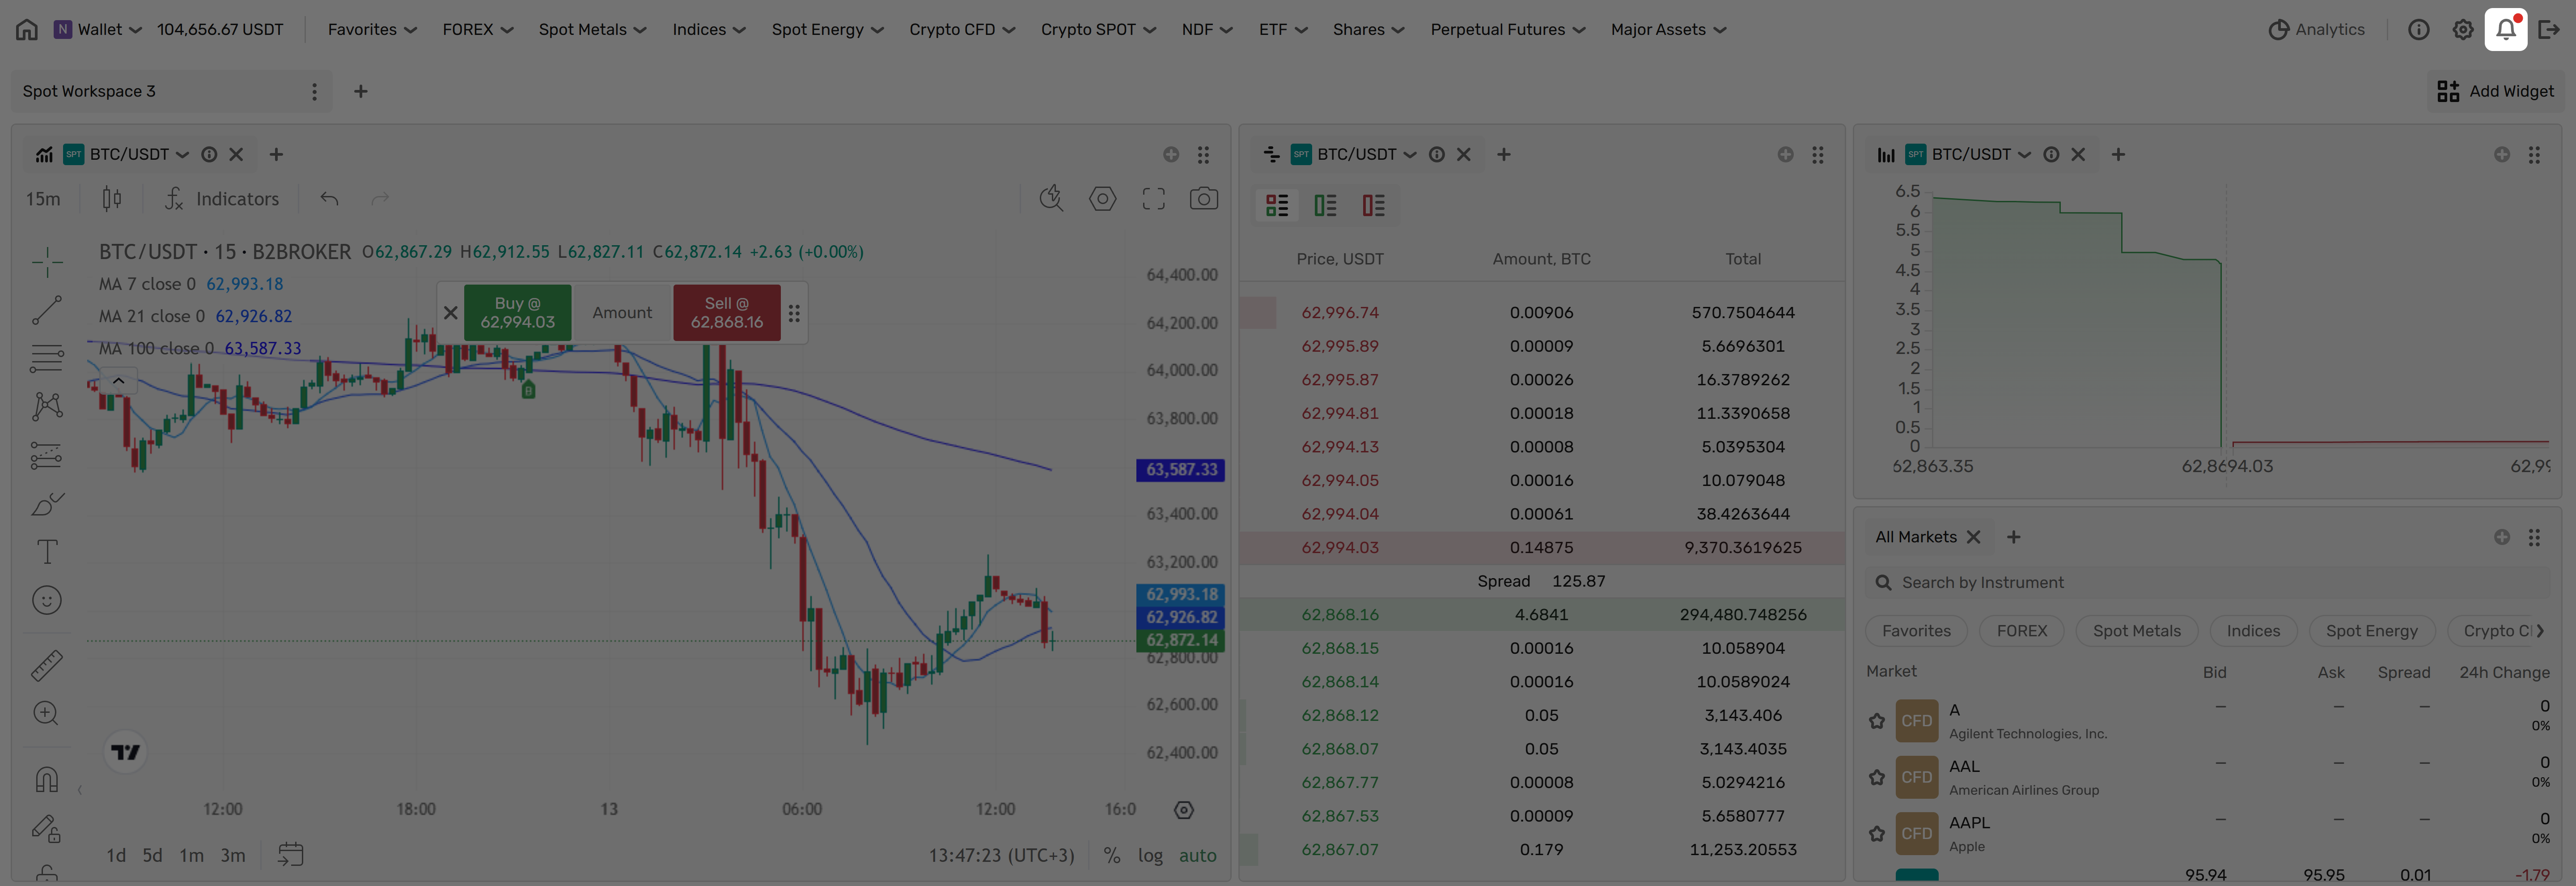Open the home page icon
Viewport: 2576px width, 886px height.
(x=27, y=30)
